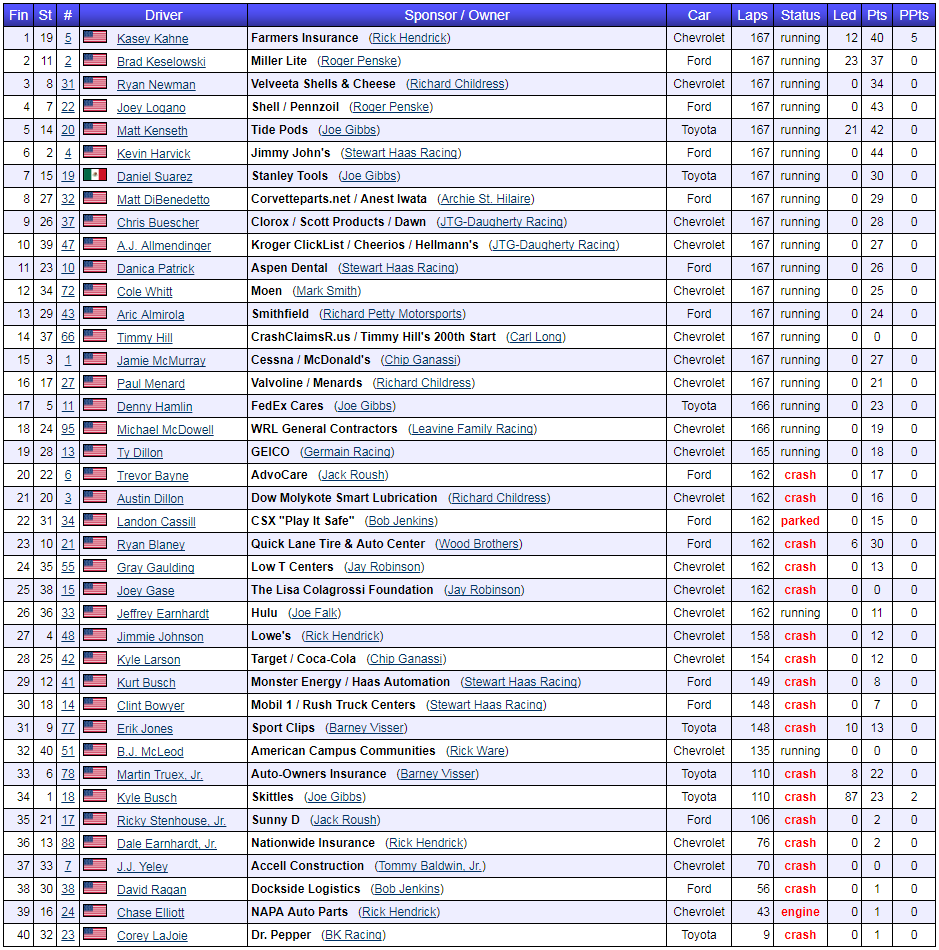
Task: Open Jeffrey Earnhardt driver link
Action: tap(163, 614)
